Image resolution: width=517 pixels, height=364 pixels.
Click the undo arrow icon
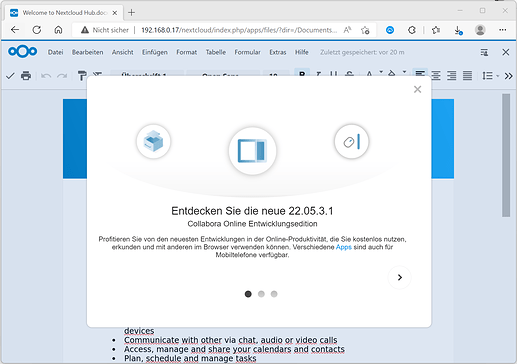point(46,76)
